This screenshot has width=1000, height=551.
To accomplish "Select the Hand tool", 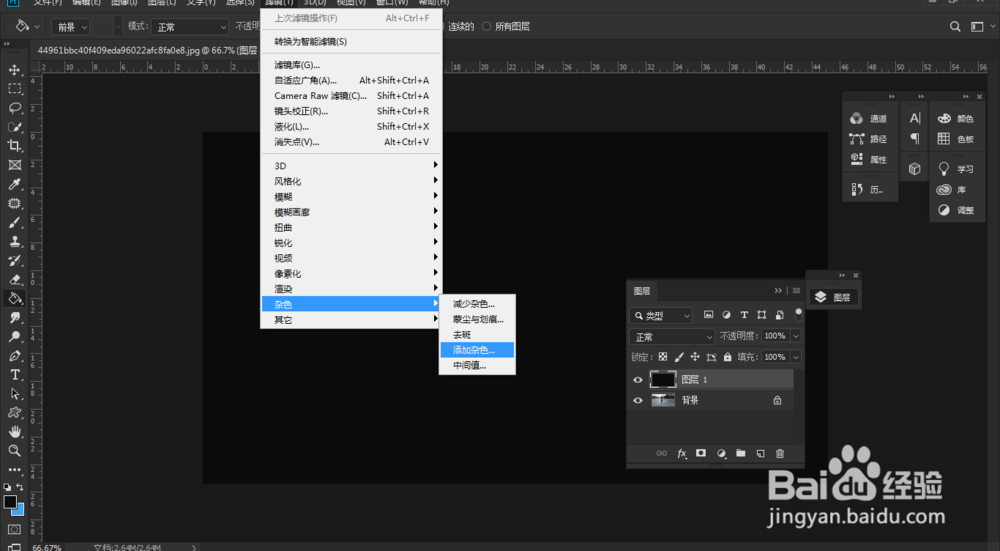I will tap(15, 432).
